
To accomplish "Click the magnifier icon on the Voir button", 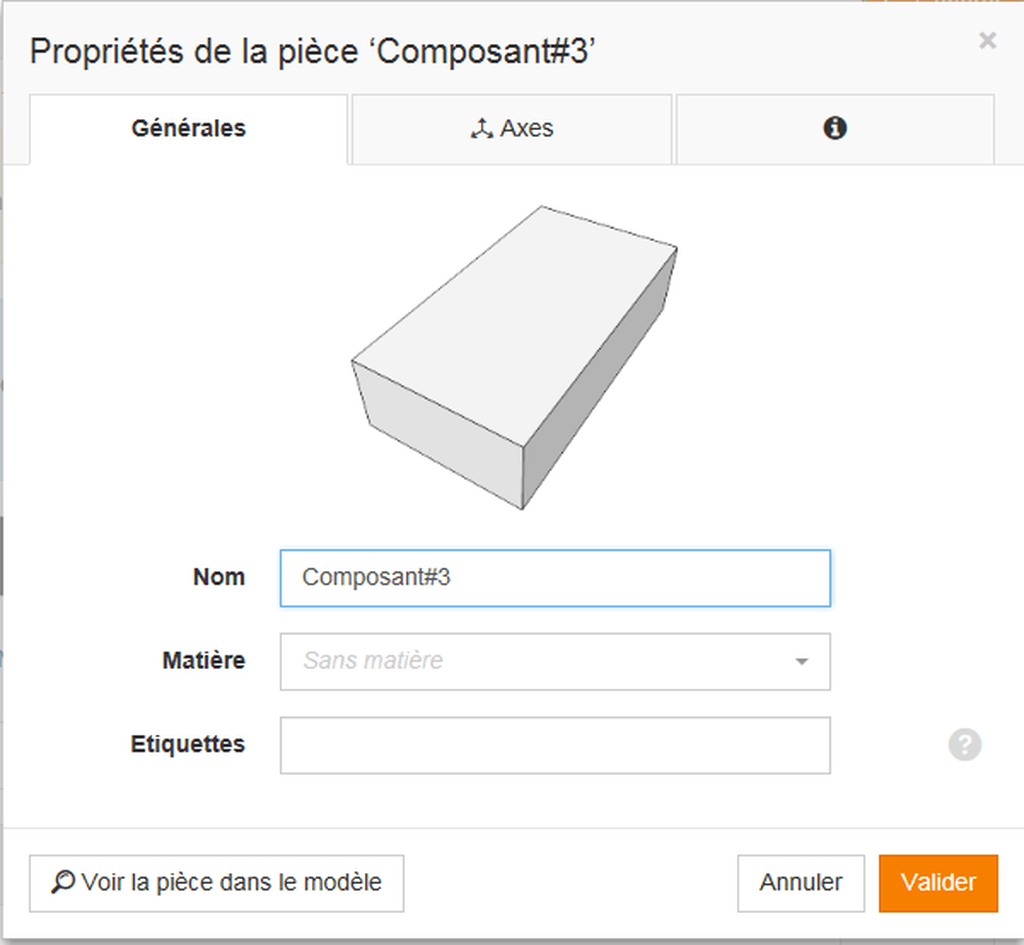I will point(63,882).
